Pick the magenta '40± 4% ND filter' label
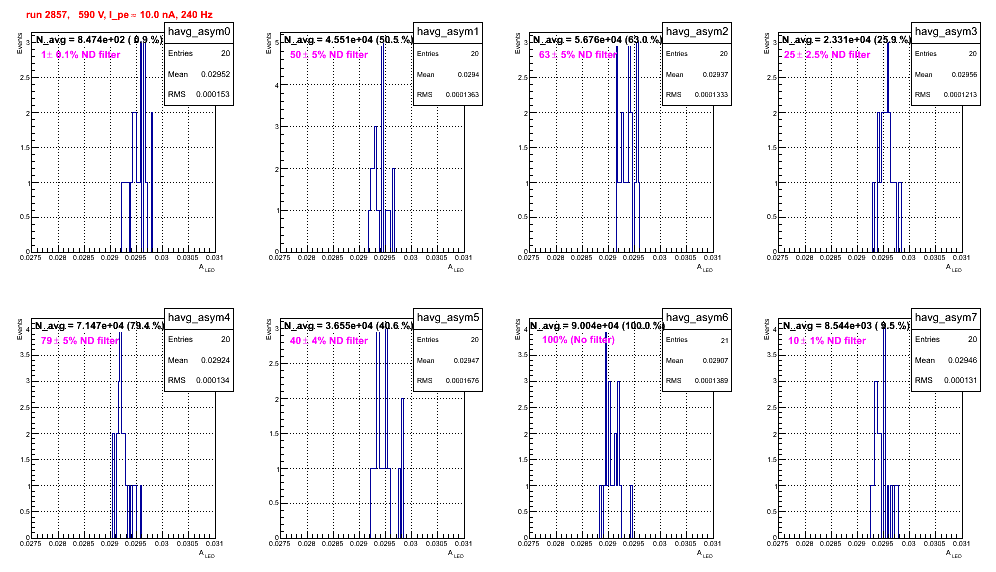Screen dimensions: 996x572 329,341
